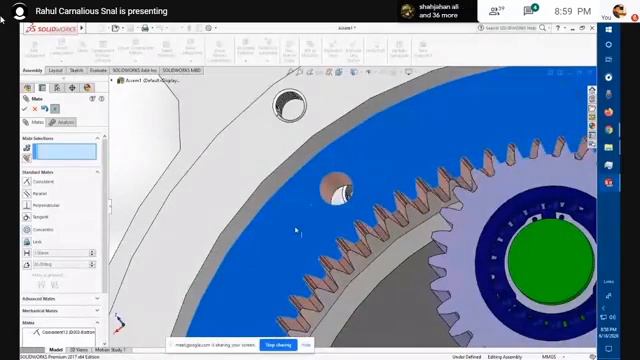Open the ConfigurationManager tab icon
Image resolution: width=640 pixels, height=360 pixels.
click(x=57, y=88)
